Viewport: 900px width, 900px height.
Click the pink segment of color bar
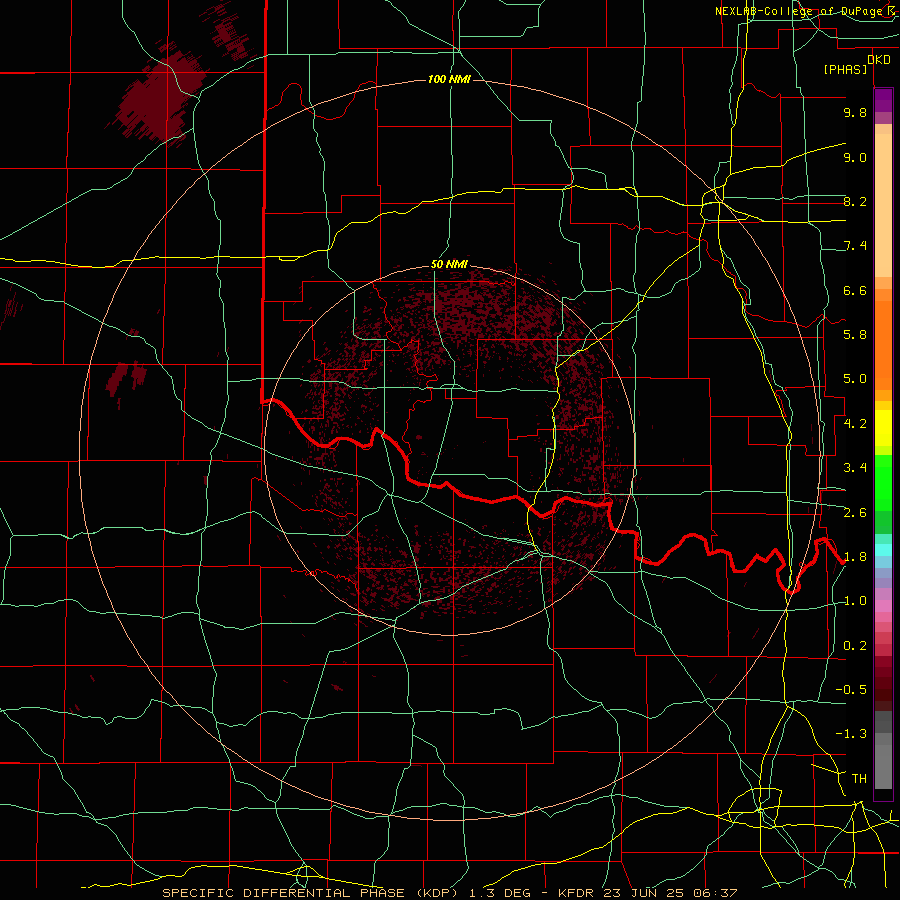point(883,606)
